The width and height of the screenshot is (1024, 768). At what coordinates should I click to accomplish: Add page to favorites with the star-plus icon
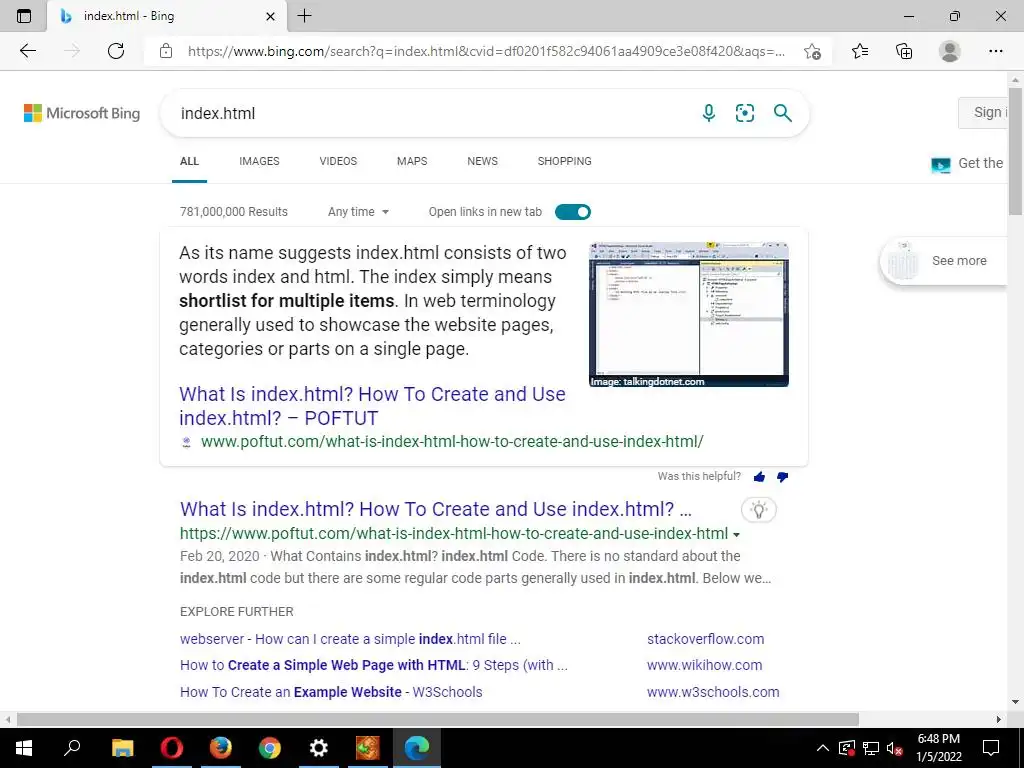coord(812,52)
